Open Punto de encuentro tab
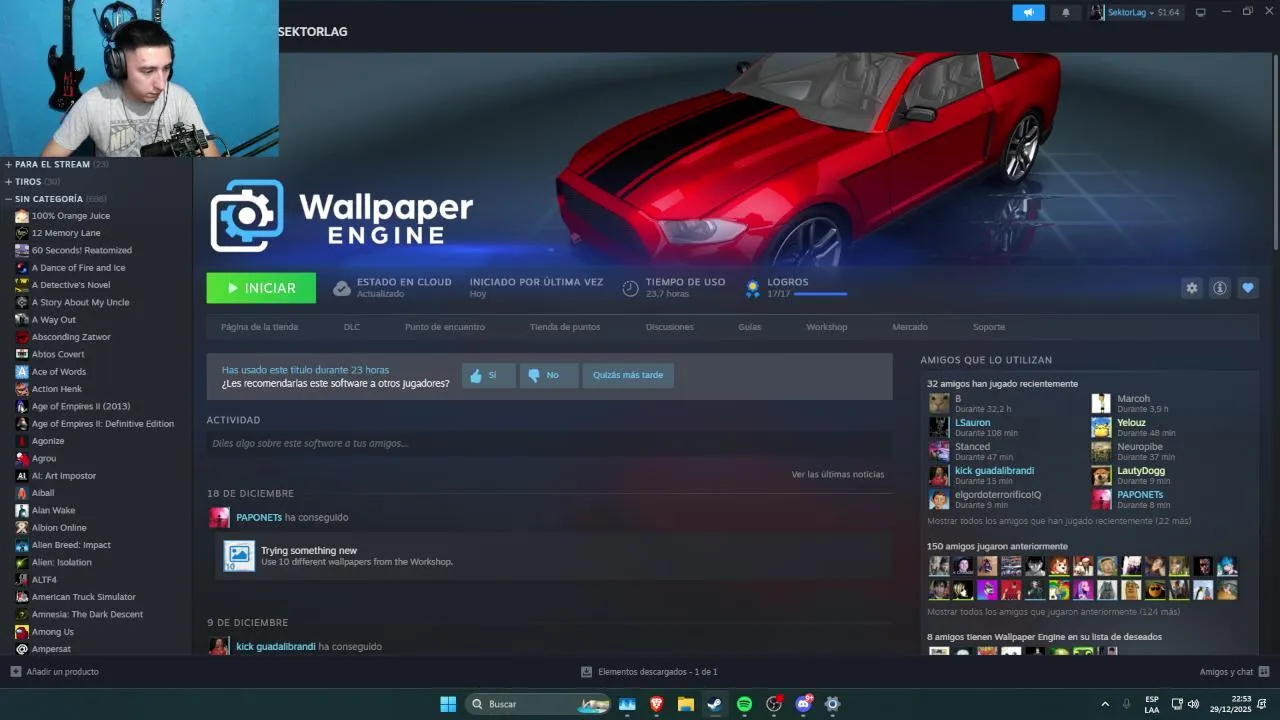This screenshot has height=720, width=1280. coord(445,327)
